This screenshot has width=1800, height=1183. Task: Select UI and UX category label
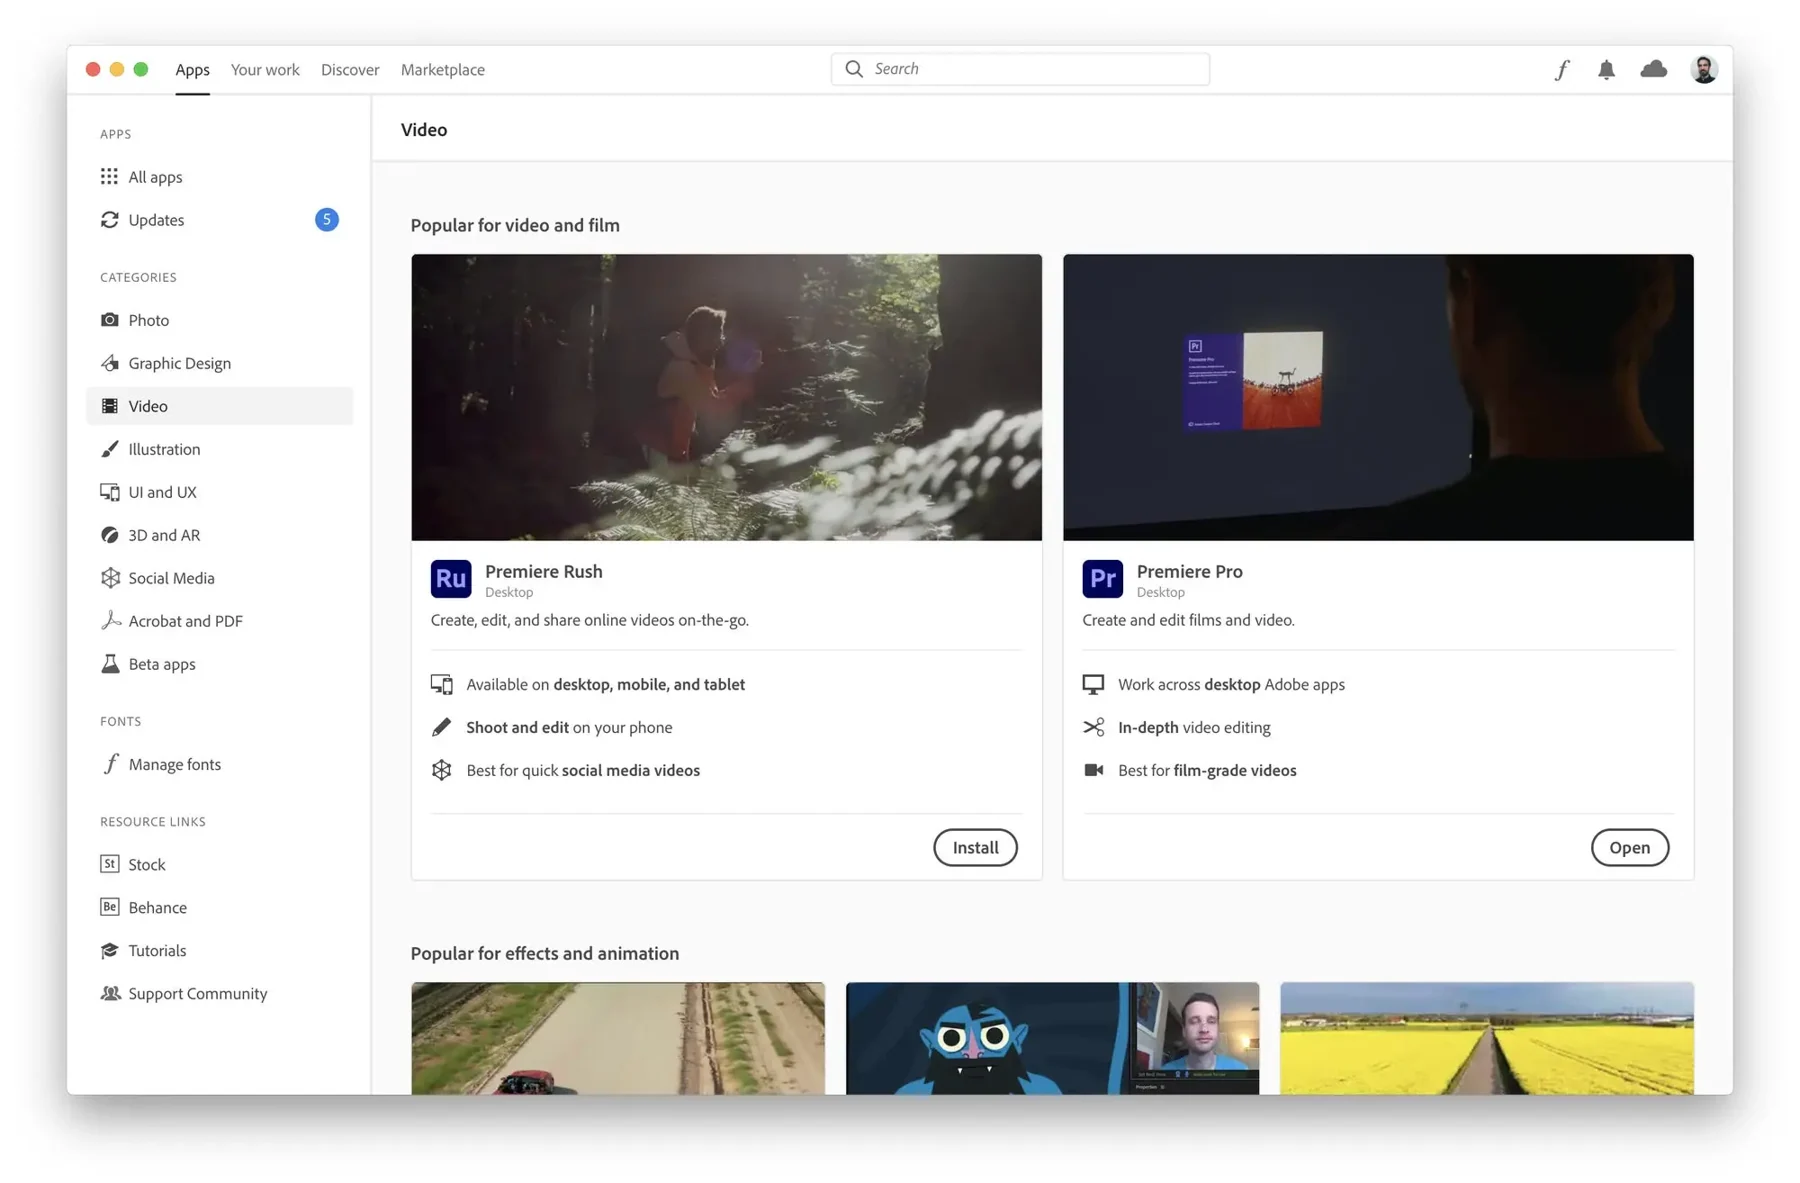pos(162,492)
